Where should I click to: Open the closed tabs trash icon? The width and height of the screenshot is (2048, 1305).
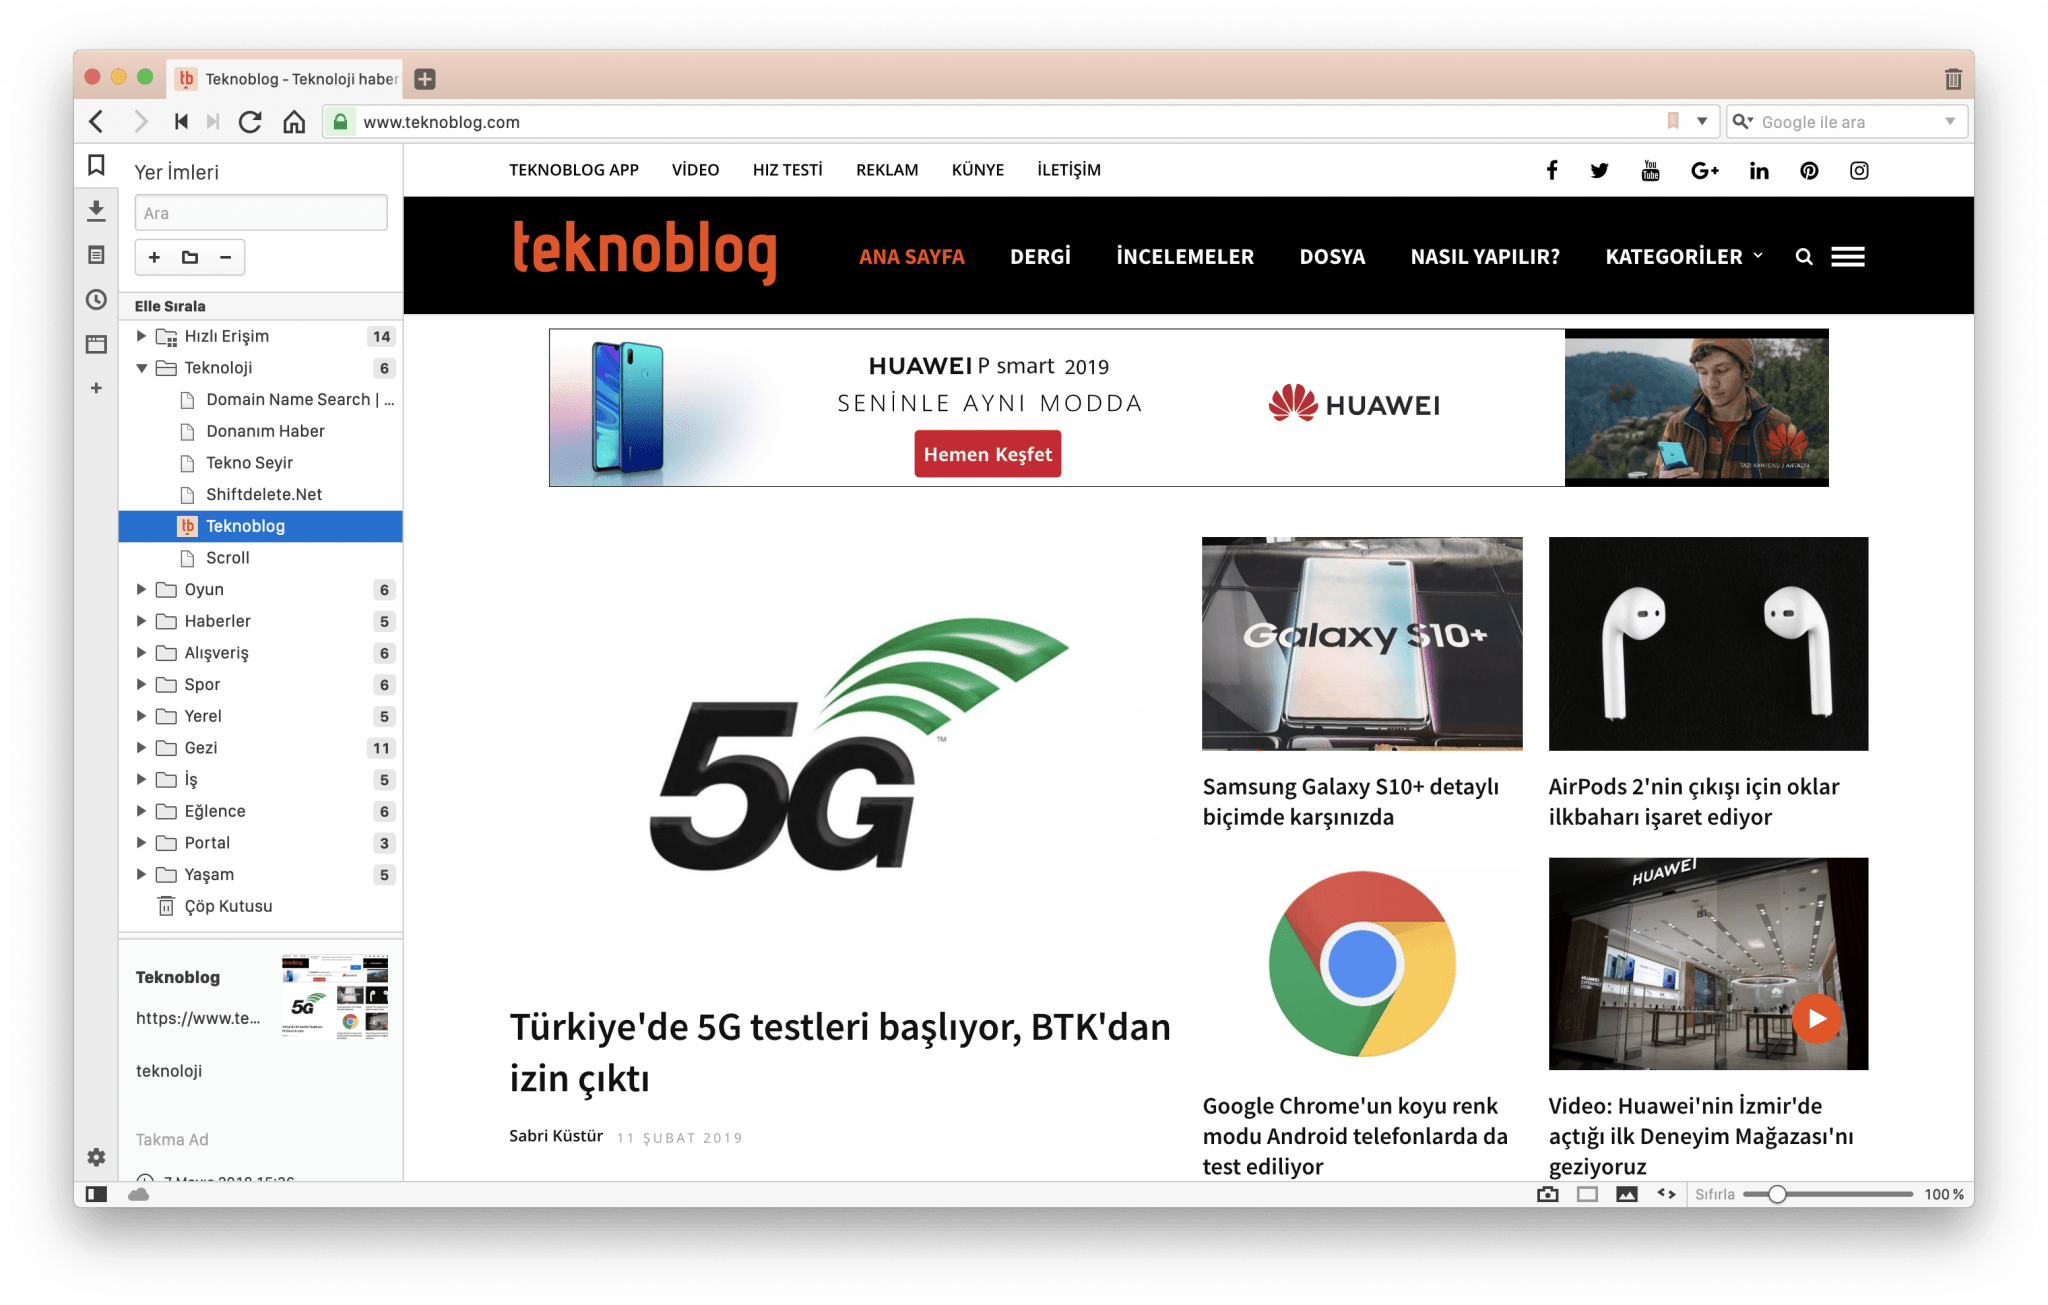(x=1953, y=79)
